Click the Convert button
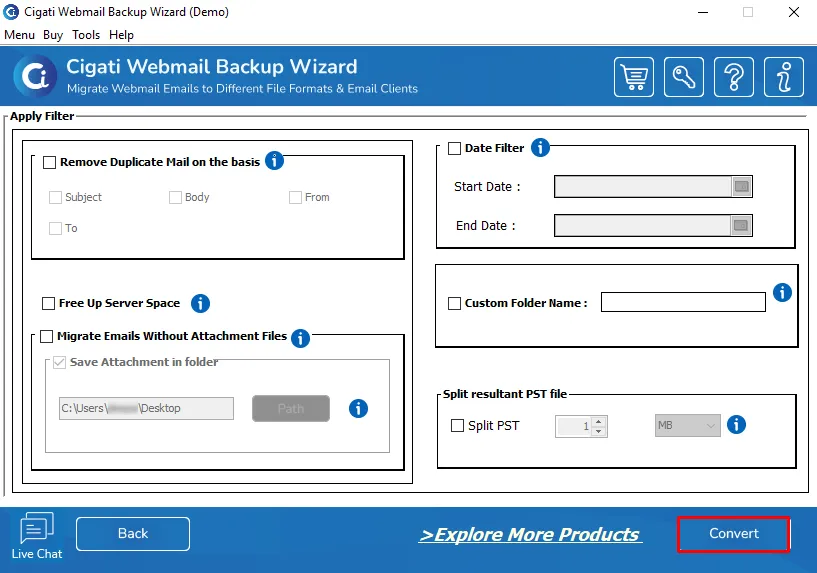The image size is (817, 573). coord(734,534)
